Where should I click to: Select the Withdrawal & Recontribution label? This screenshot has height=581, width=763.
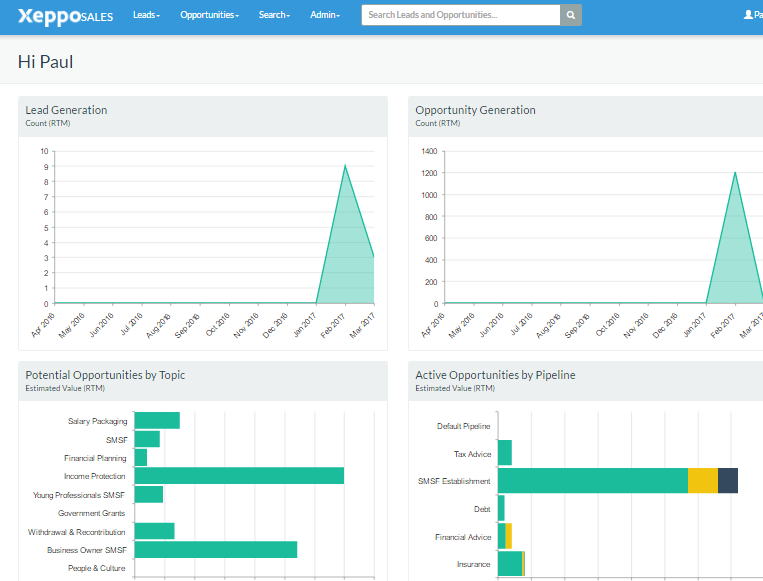click(77, 532)
